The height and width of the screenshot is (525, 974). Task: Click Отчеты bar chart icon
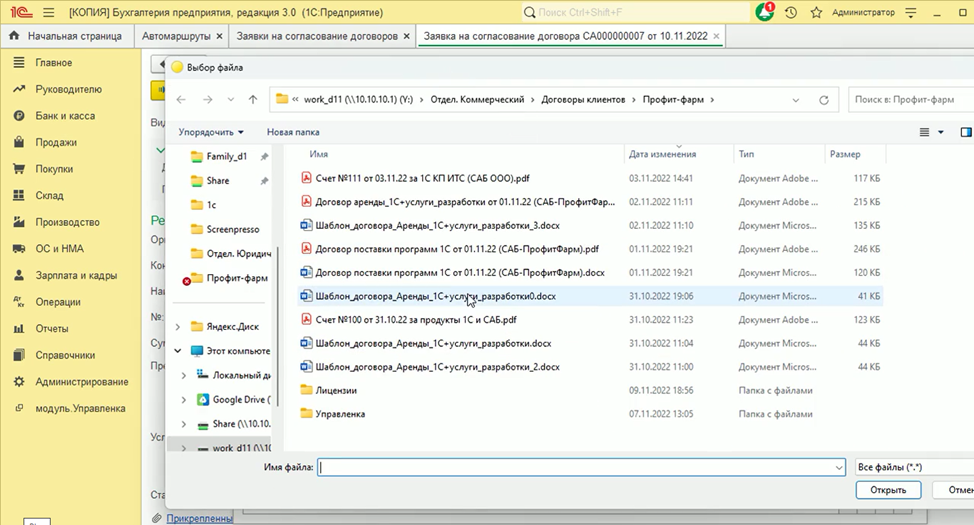pyautogui.click(x=19, y=329)
